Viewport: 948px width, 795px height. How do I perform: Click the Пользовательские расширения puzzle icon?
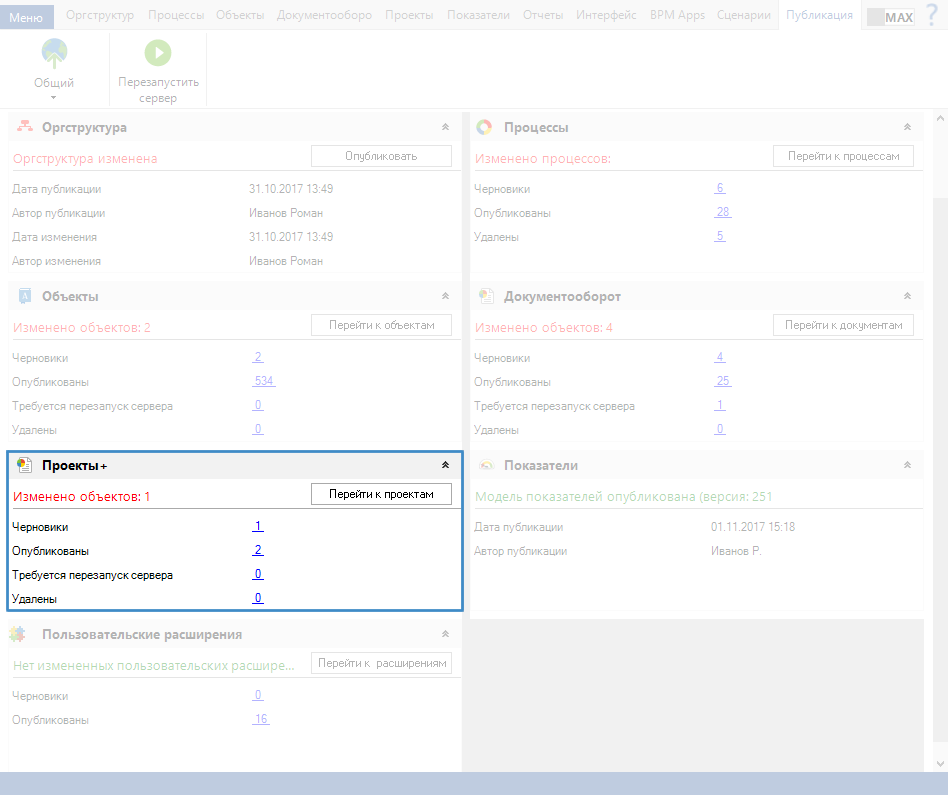pos(18,634)
